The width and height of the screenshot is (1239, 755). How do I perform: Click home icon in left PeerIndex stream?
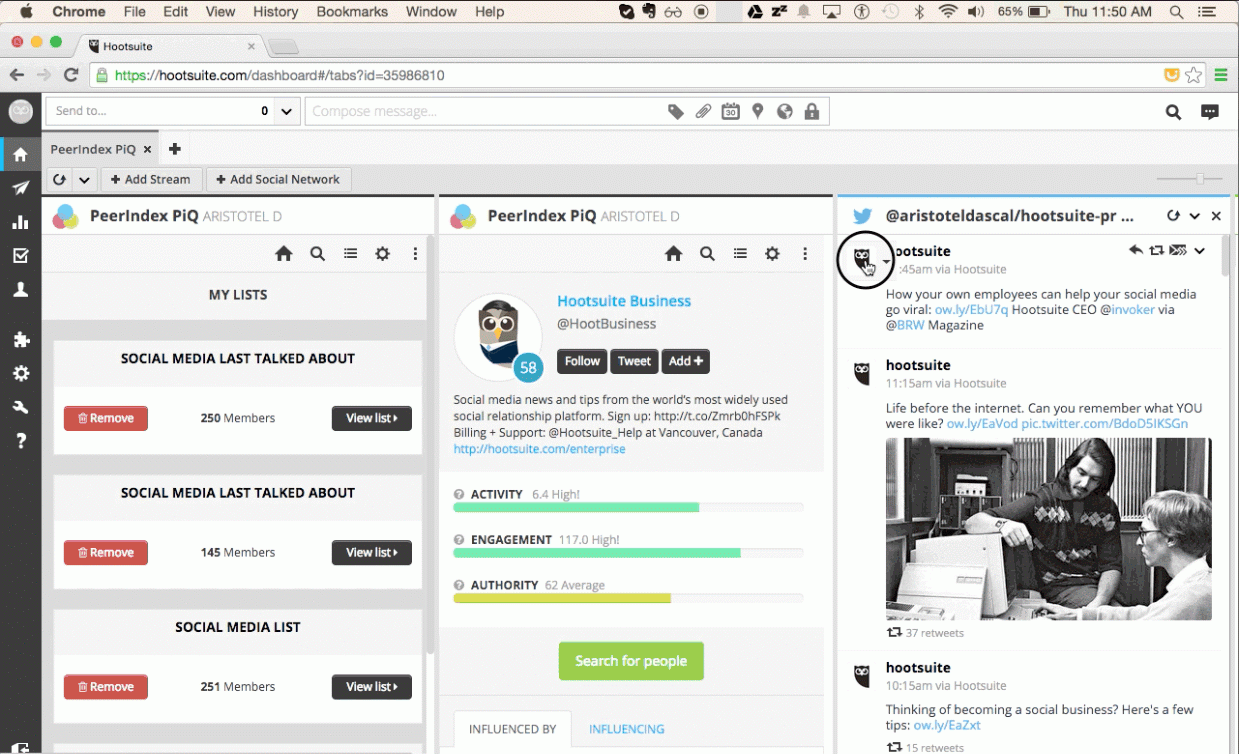point(284,254)
